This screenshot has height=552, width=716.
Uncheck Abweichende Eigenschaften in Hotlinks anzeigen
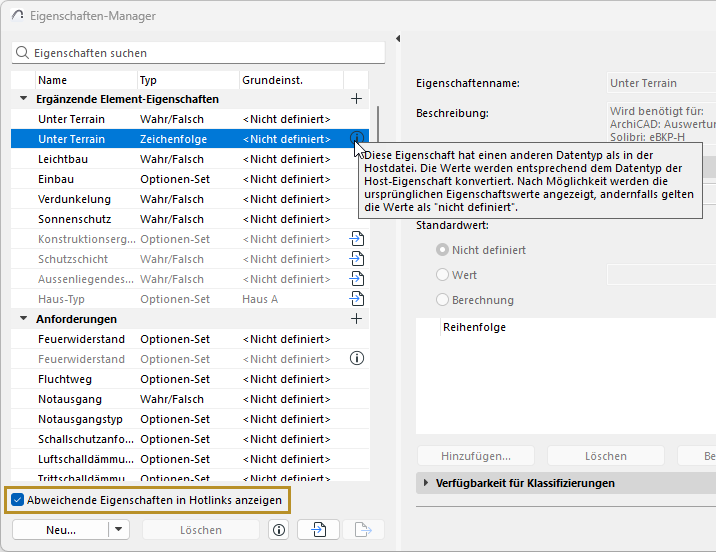coord(18,500)
